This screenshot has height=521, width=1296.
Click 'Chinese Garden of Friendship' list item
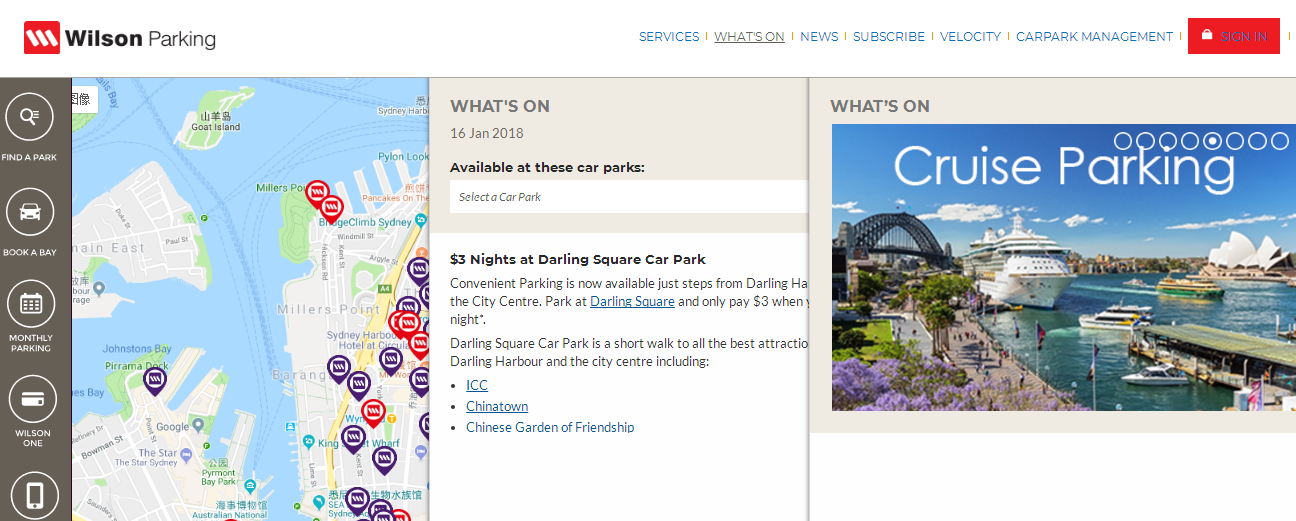550,427
